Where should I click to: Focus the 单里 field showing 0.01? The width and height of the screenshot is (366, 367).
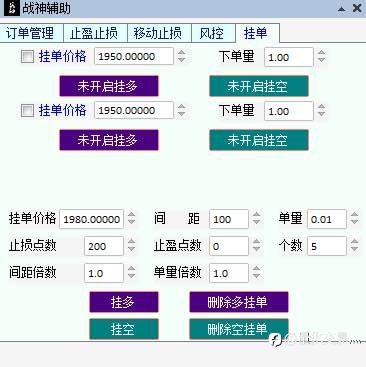[x=327, y=219]
